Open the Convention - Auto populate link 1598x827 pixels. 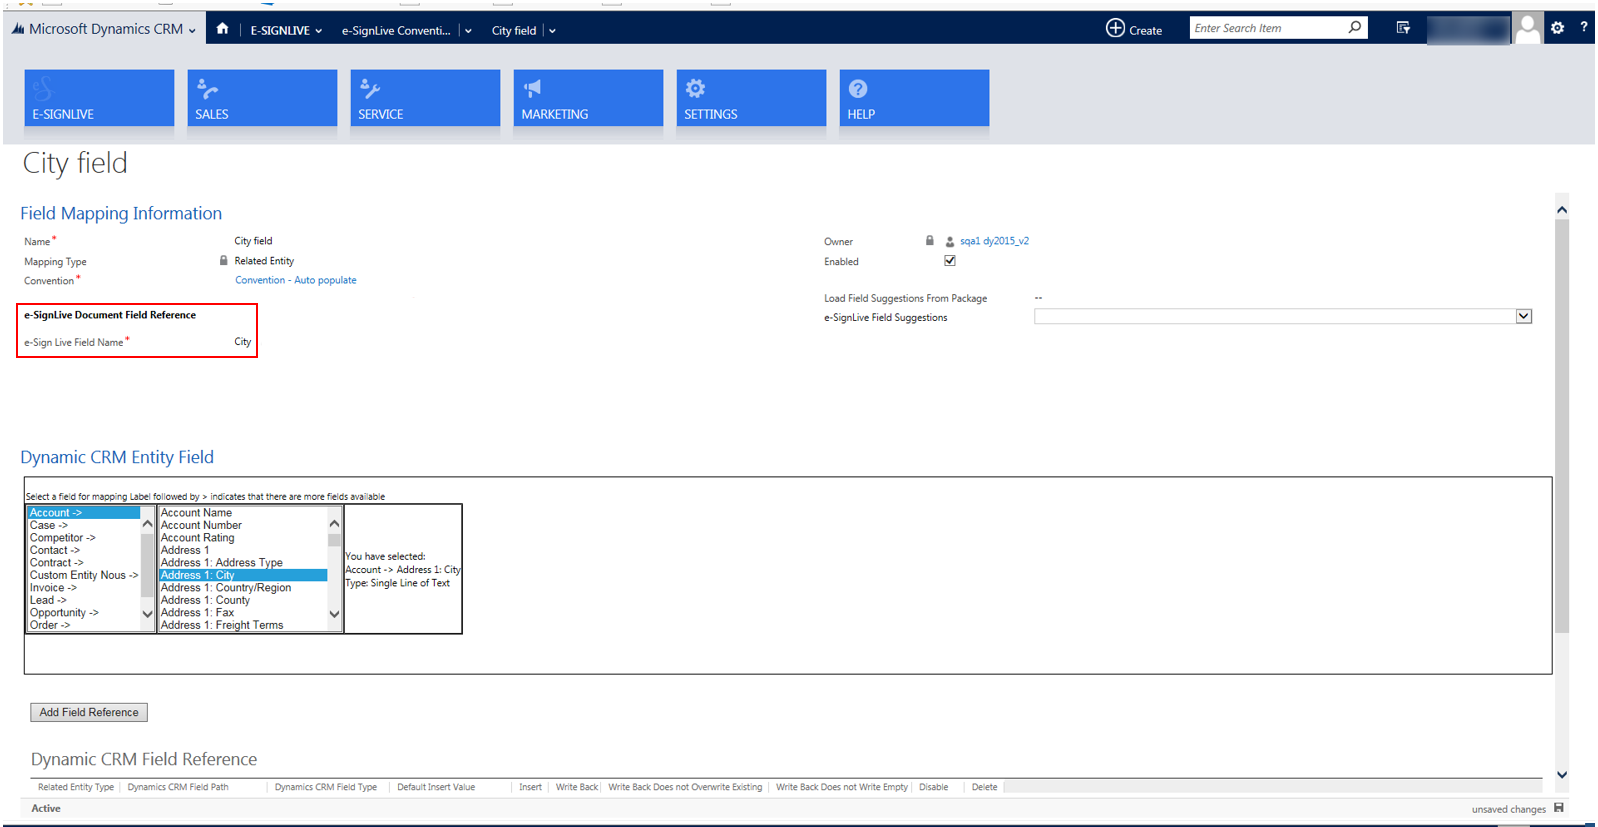tap(295, 280)
